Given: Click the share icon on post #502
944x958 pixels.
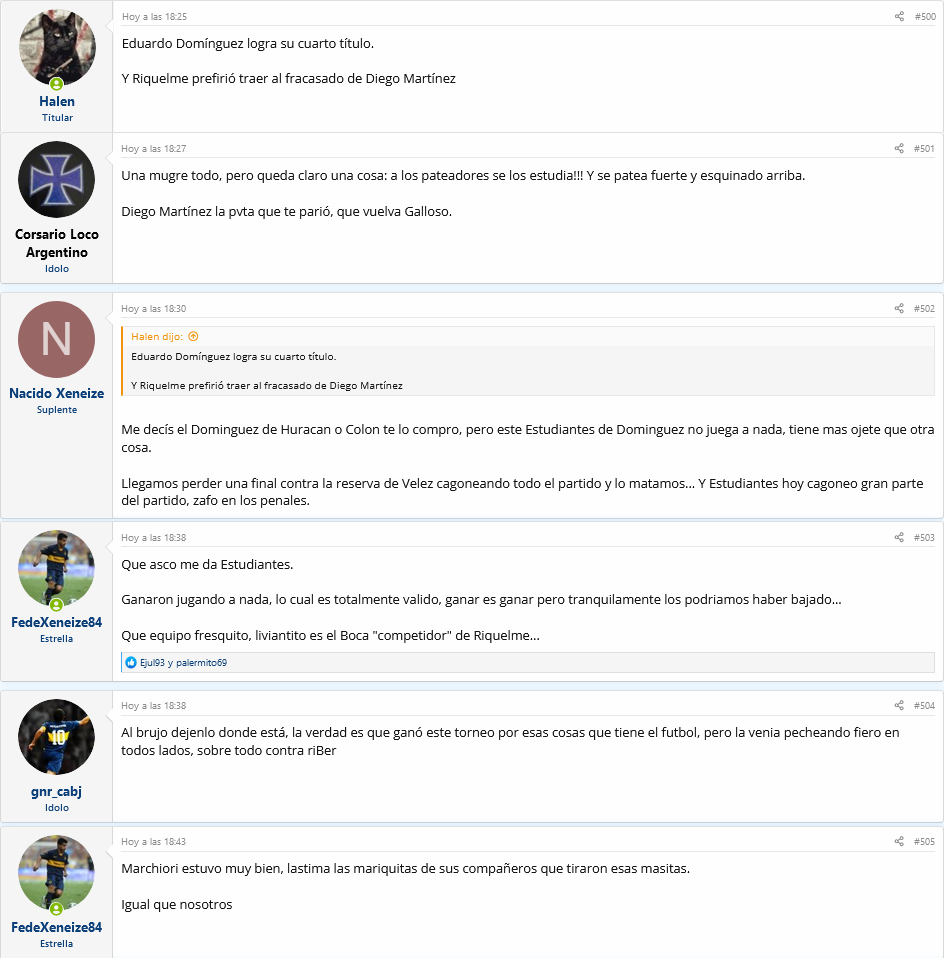Looking at the screenshot, I should point(899,309).
